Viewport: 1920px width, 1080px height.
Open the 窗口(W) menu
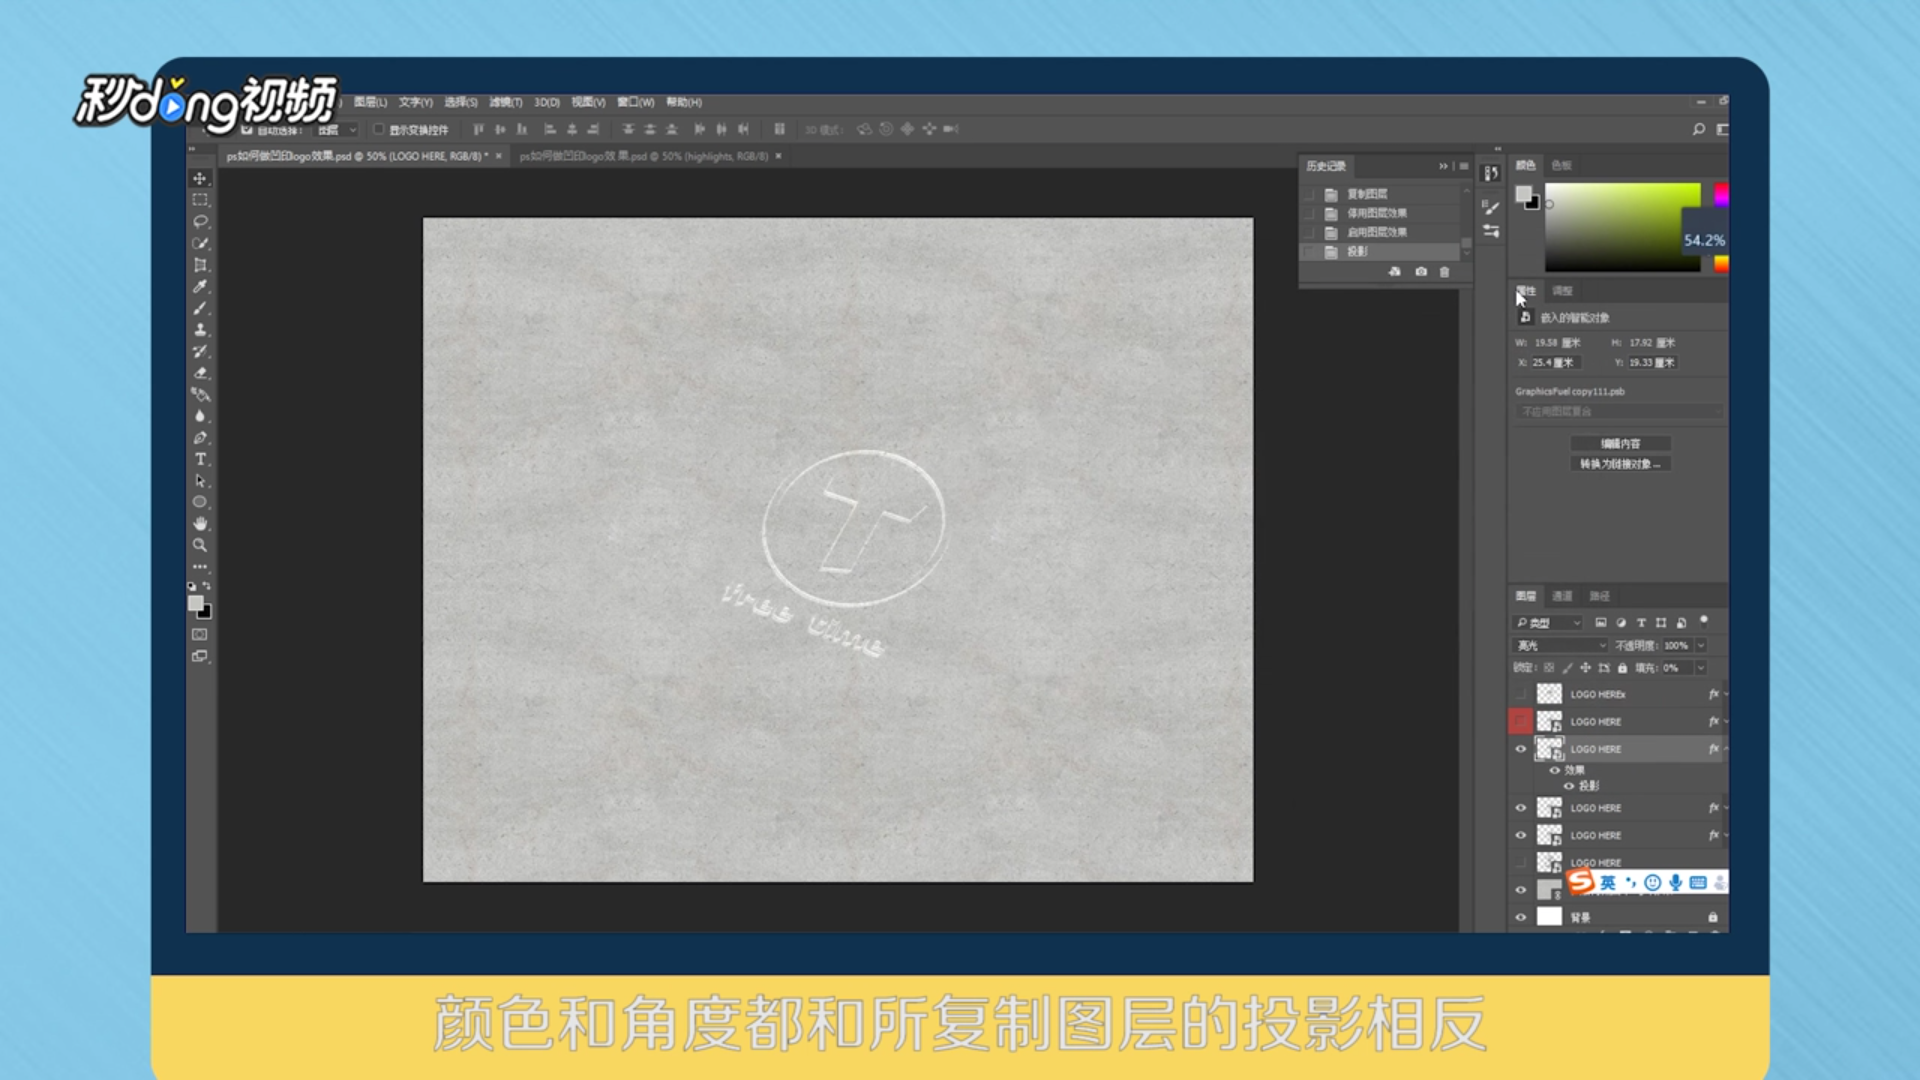tap(635, 102)
